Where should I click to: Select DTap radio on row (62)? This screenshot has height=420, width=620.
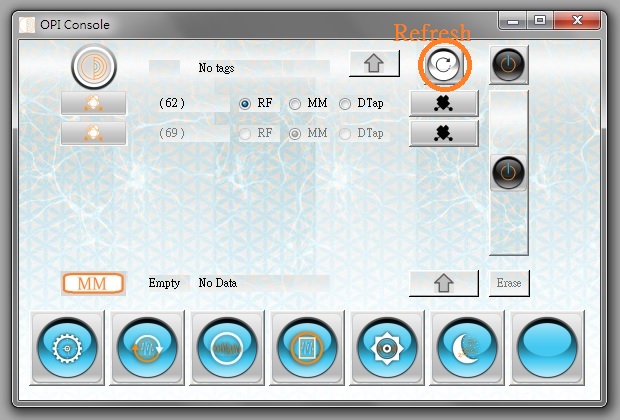[x=345, y=104]
